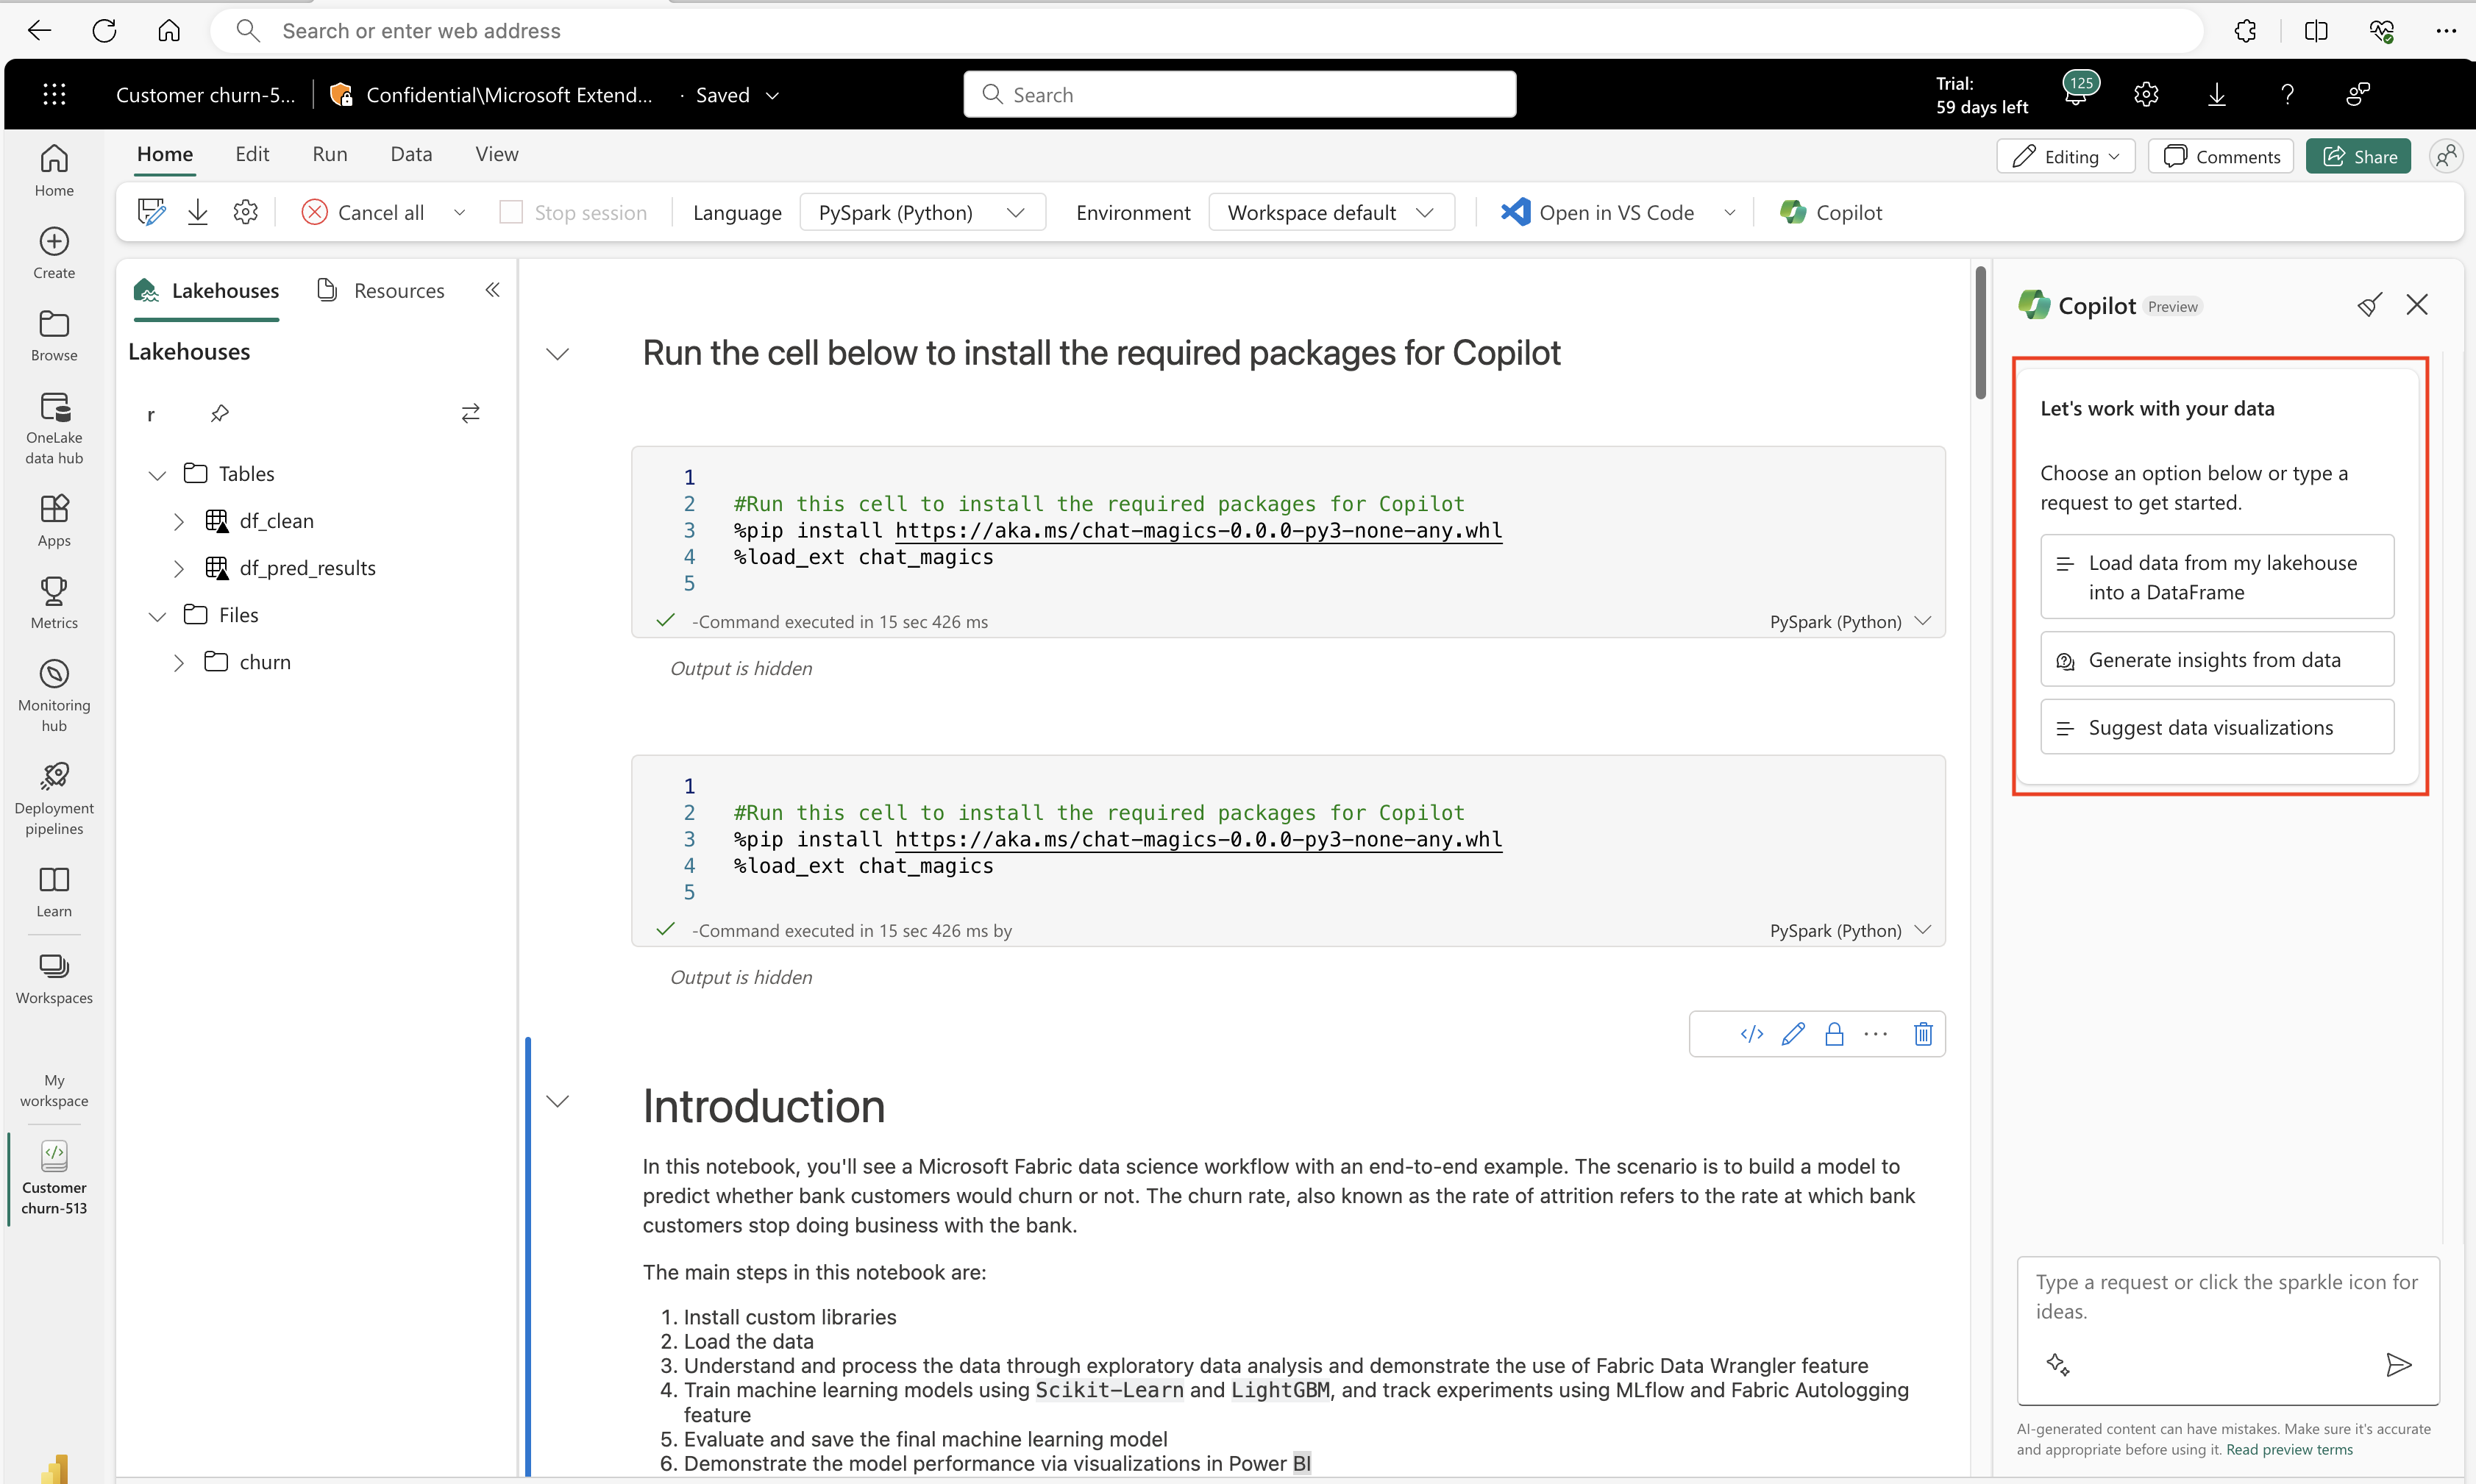Screen dimensions: 2476x1484
Task: Expand Open in VS Code options arrow
Action: (1729, 212)
